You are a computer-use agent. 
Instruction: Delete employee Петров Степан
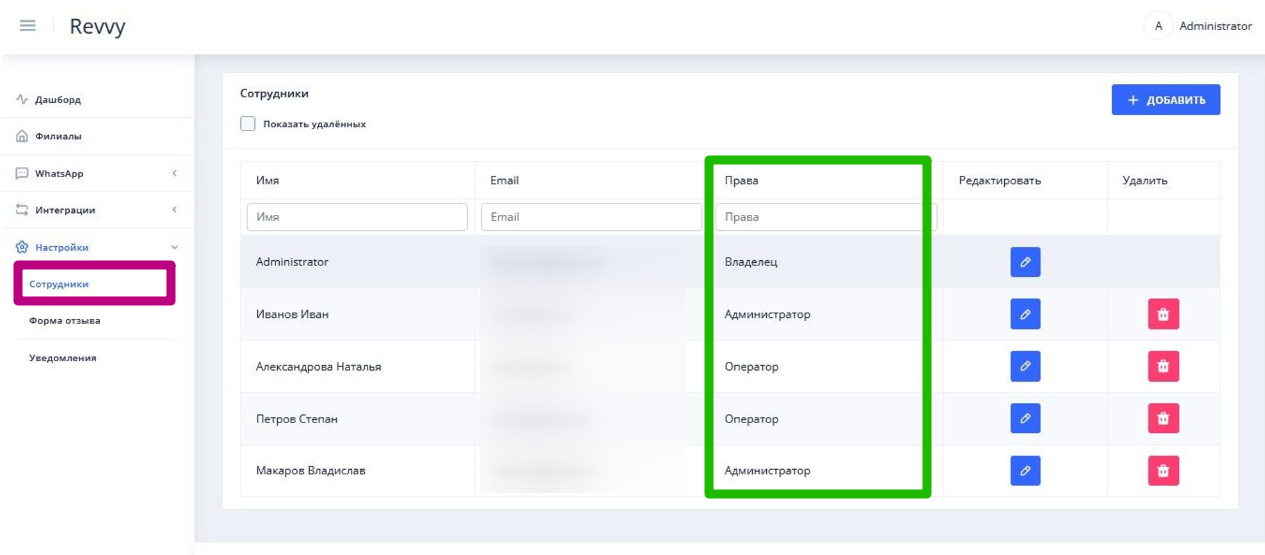[1163, 418]
